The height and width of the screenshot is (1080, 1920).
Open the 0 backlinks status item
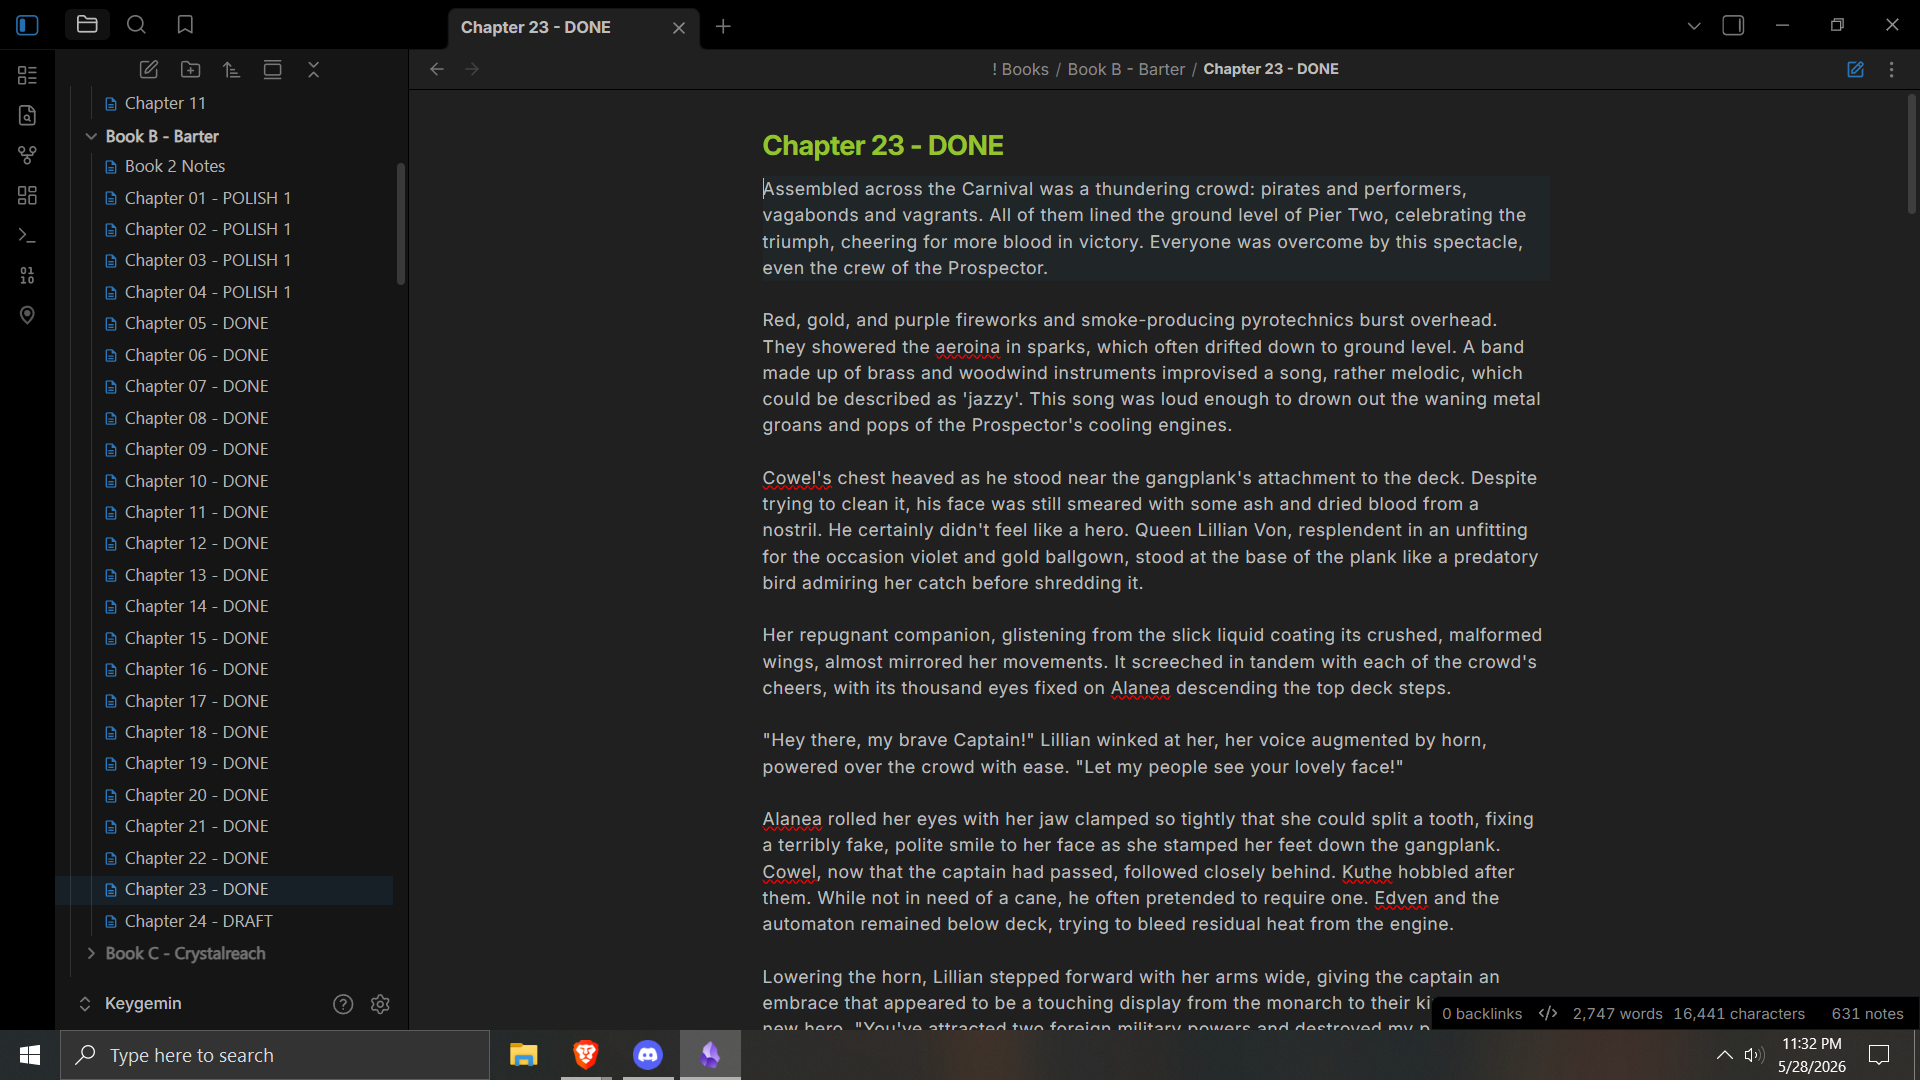tap(1482, 1014)
